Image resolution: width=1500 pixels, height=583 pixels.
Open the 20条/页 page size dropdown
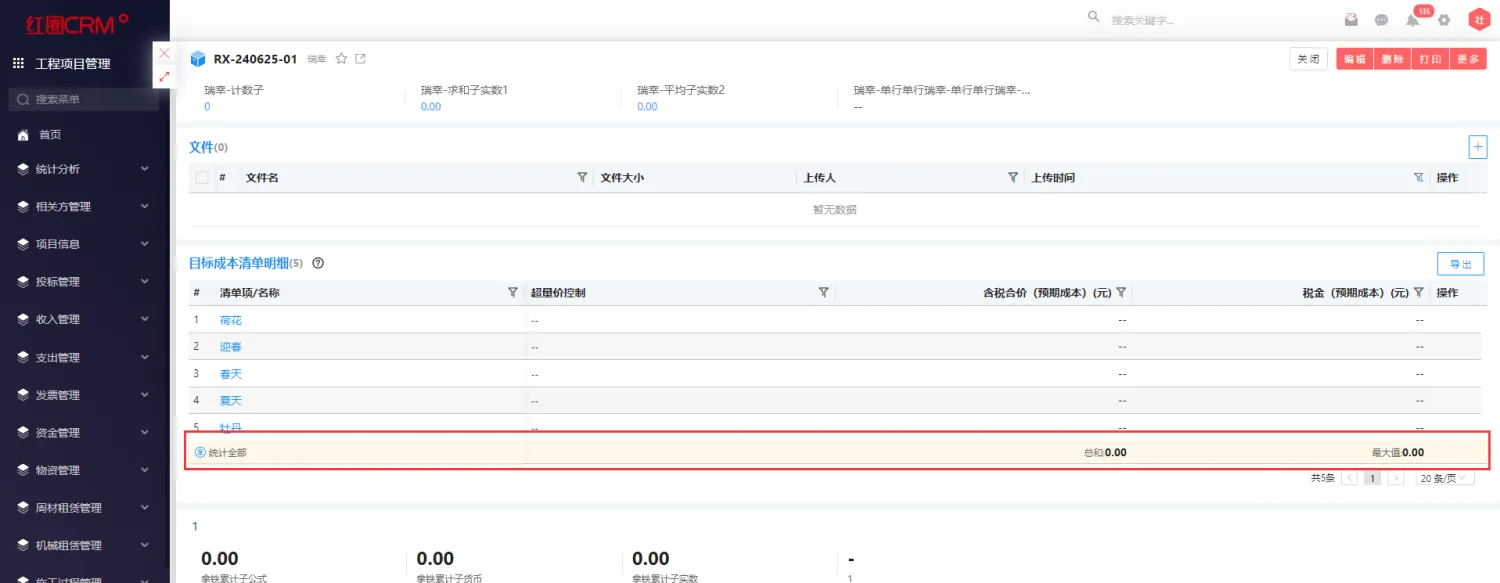(1446, 478)
